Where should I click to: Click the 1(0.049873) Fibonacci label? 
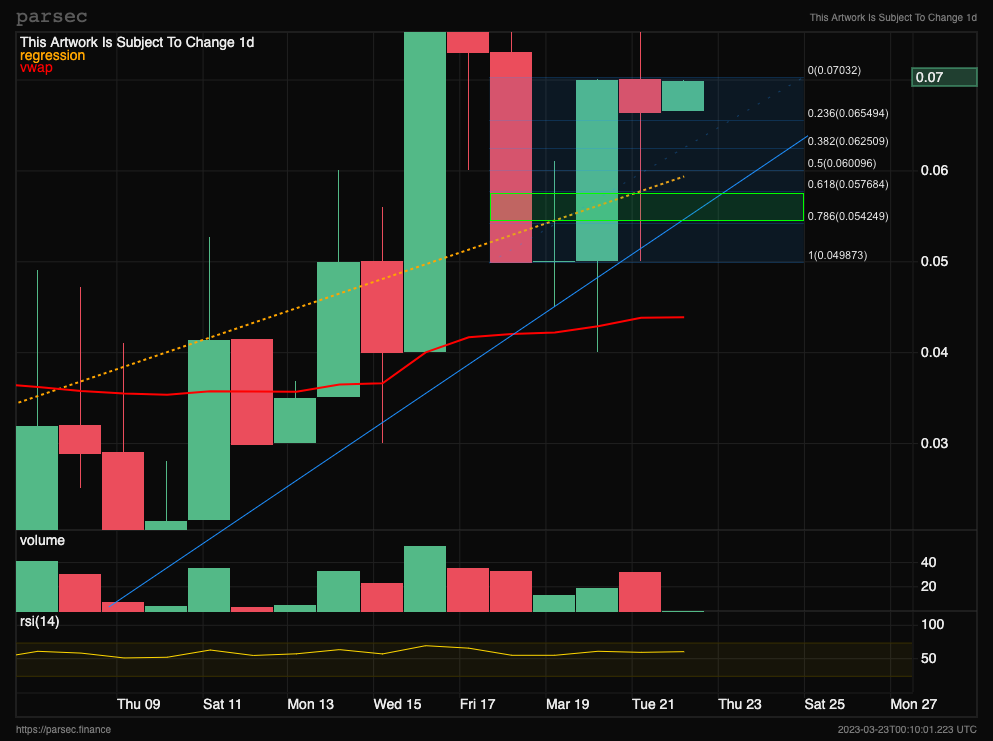(x=837, y=255)
